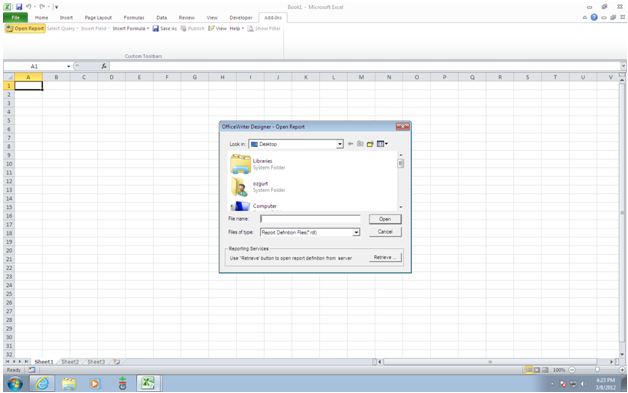Click Save As in the custom toolbar
The height and width of the screenshot is (393, 628).
[x=165, y=28]
